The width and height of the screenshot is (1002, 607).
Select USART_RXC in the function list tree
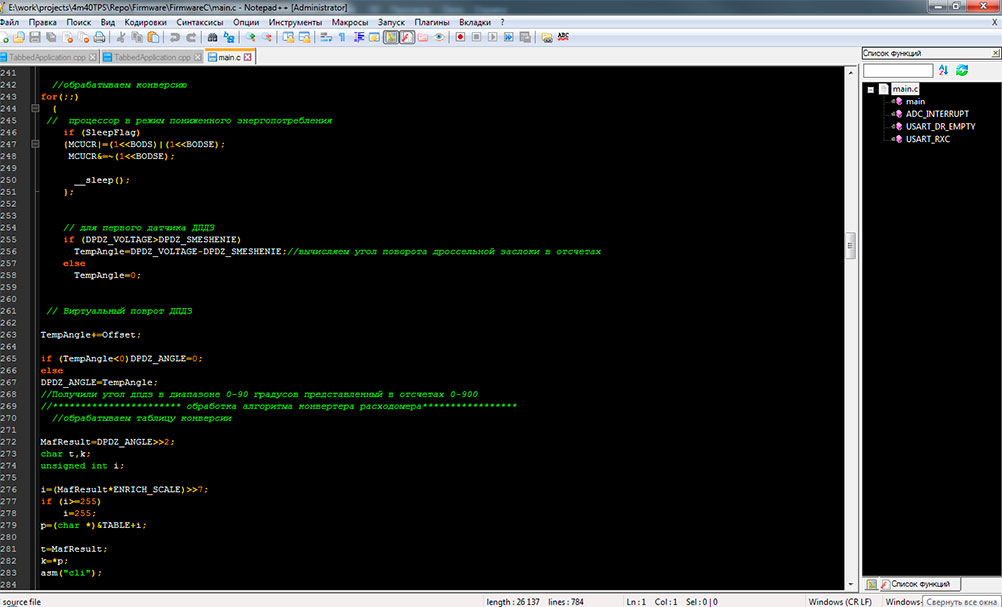coord(928,139)
